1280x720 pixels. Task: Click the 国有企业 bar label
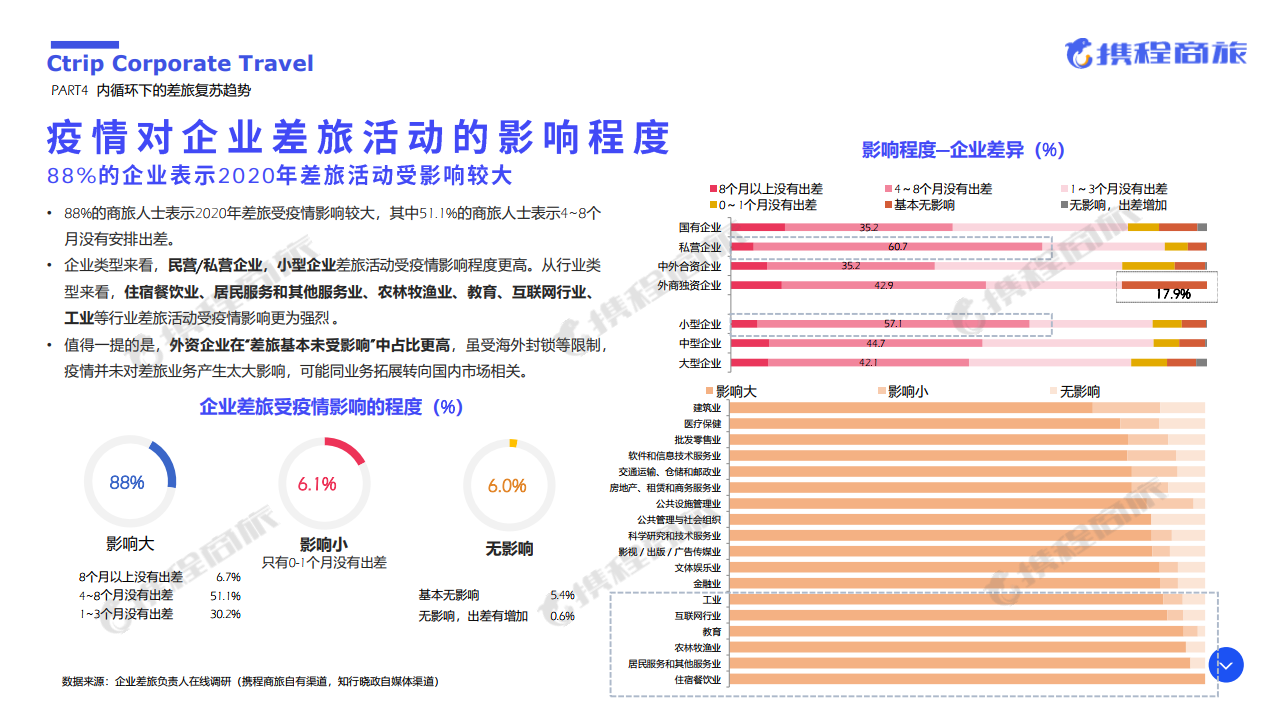(x=700, y=228)
